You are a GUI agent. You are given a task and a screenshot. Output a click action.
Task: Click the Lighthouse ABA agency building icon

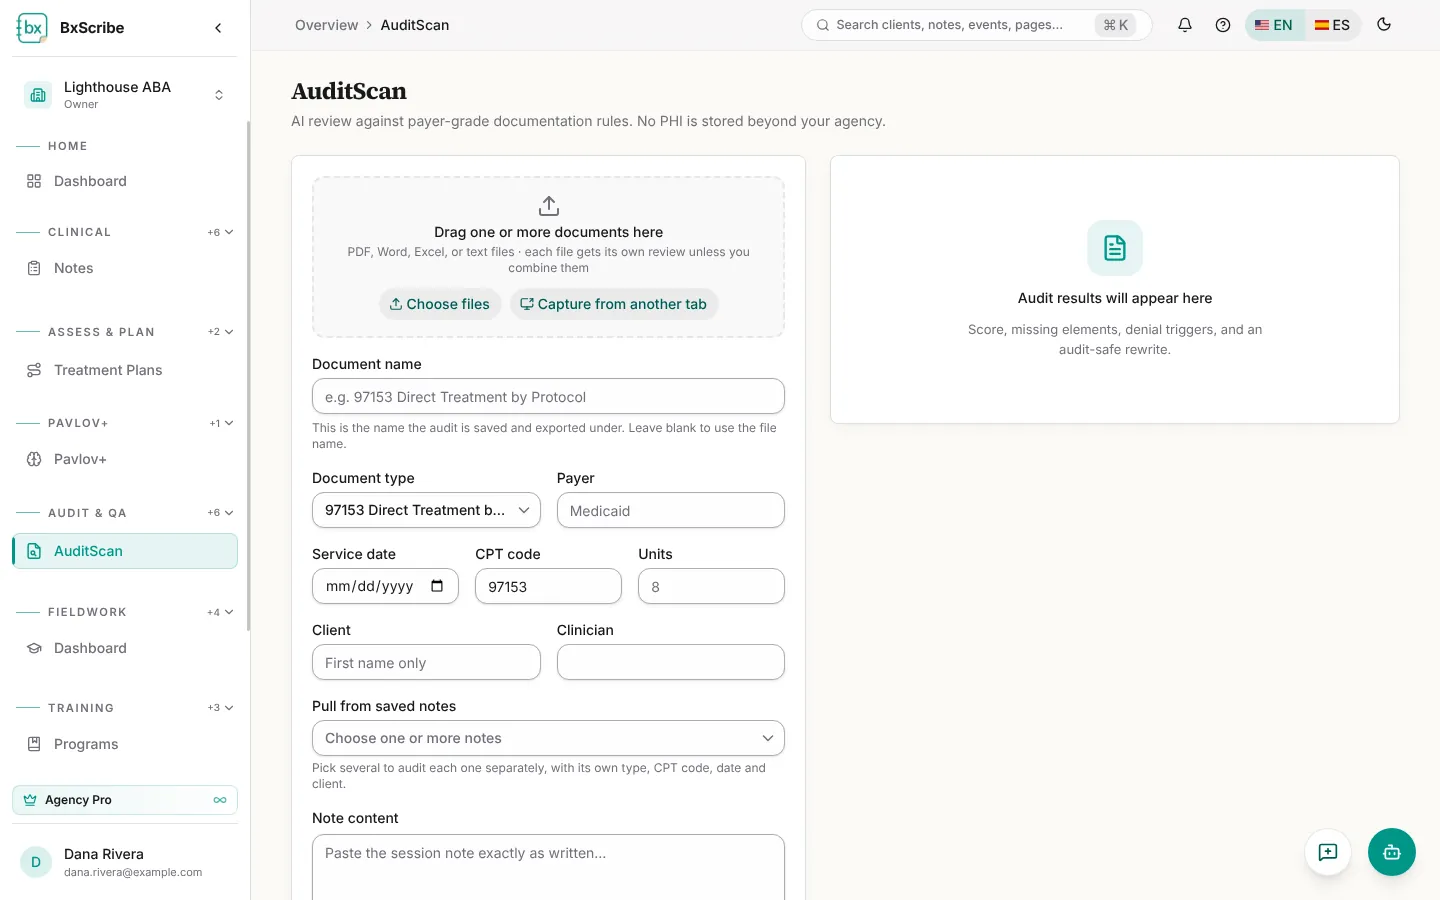click(38, 95)
